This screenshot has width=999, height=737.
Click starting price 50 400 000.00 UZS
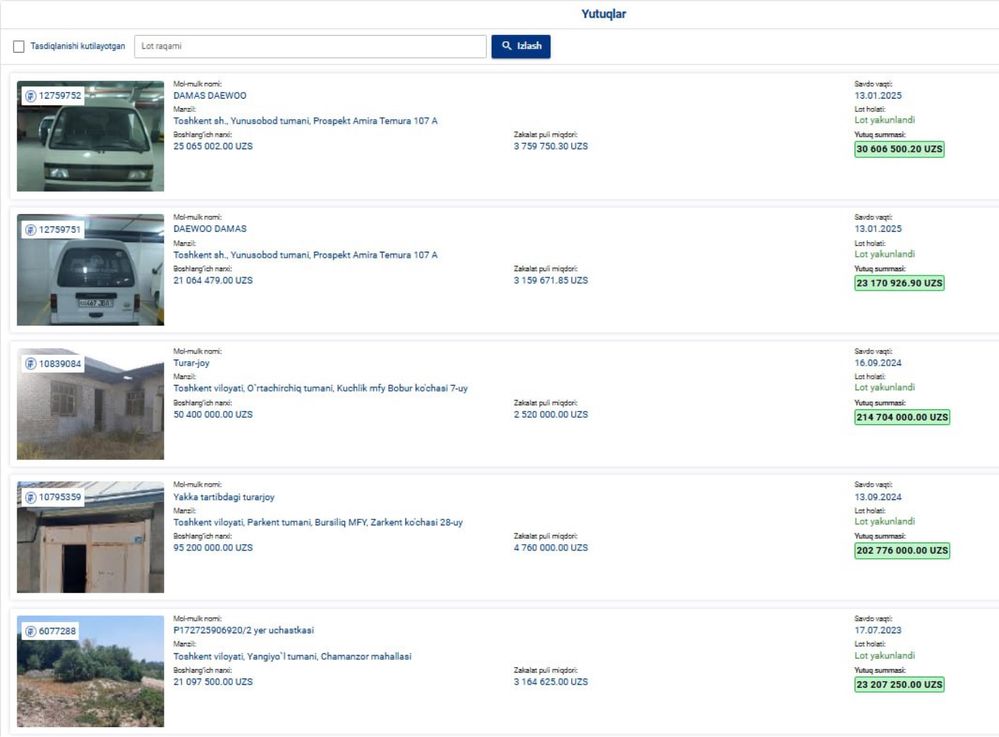pyautogui.click(x=213, y=414)
